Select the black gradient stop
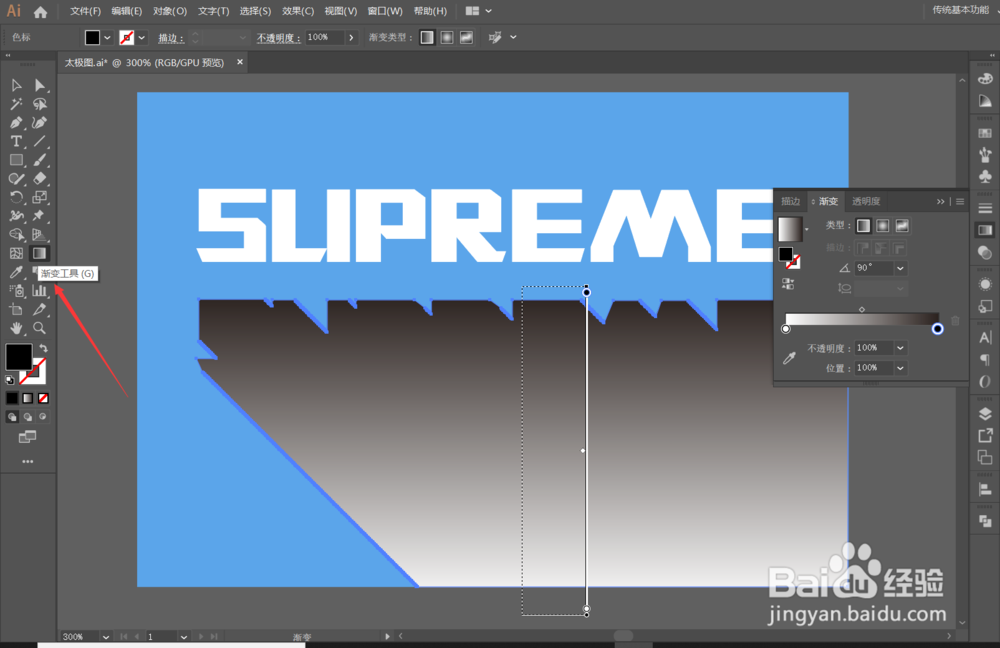 tap(938, 329)
